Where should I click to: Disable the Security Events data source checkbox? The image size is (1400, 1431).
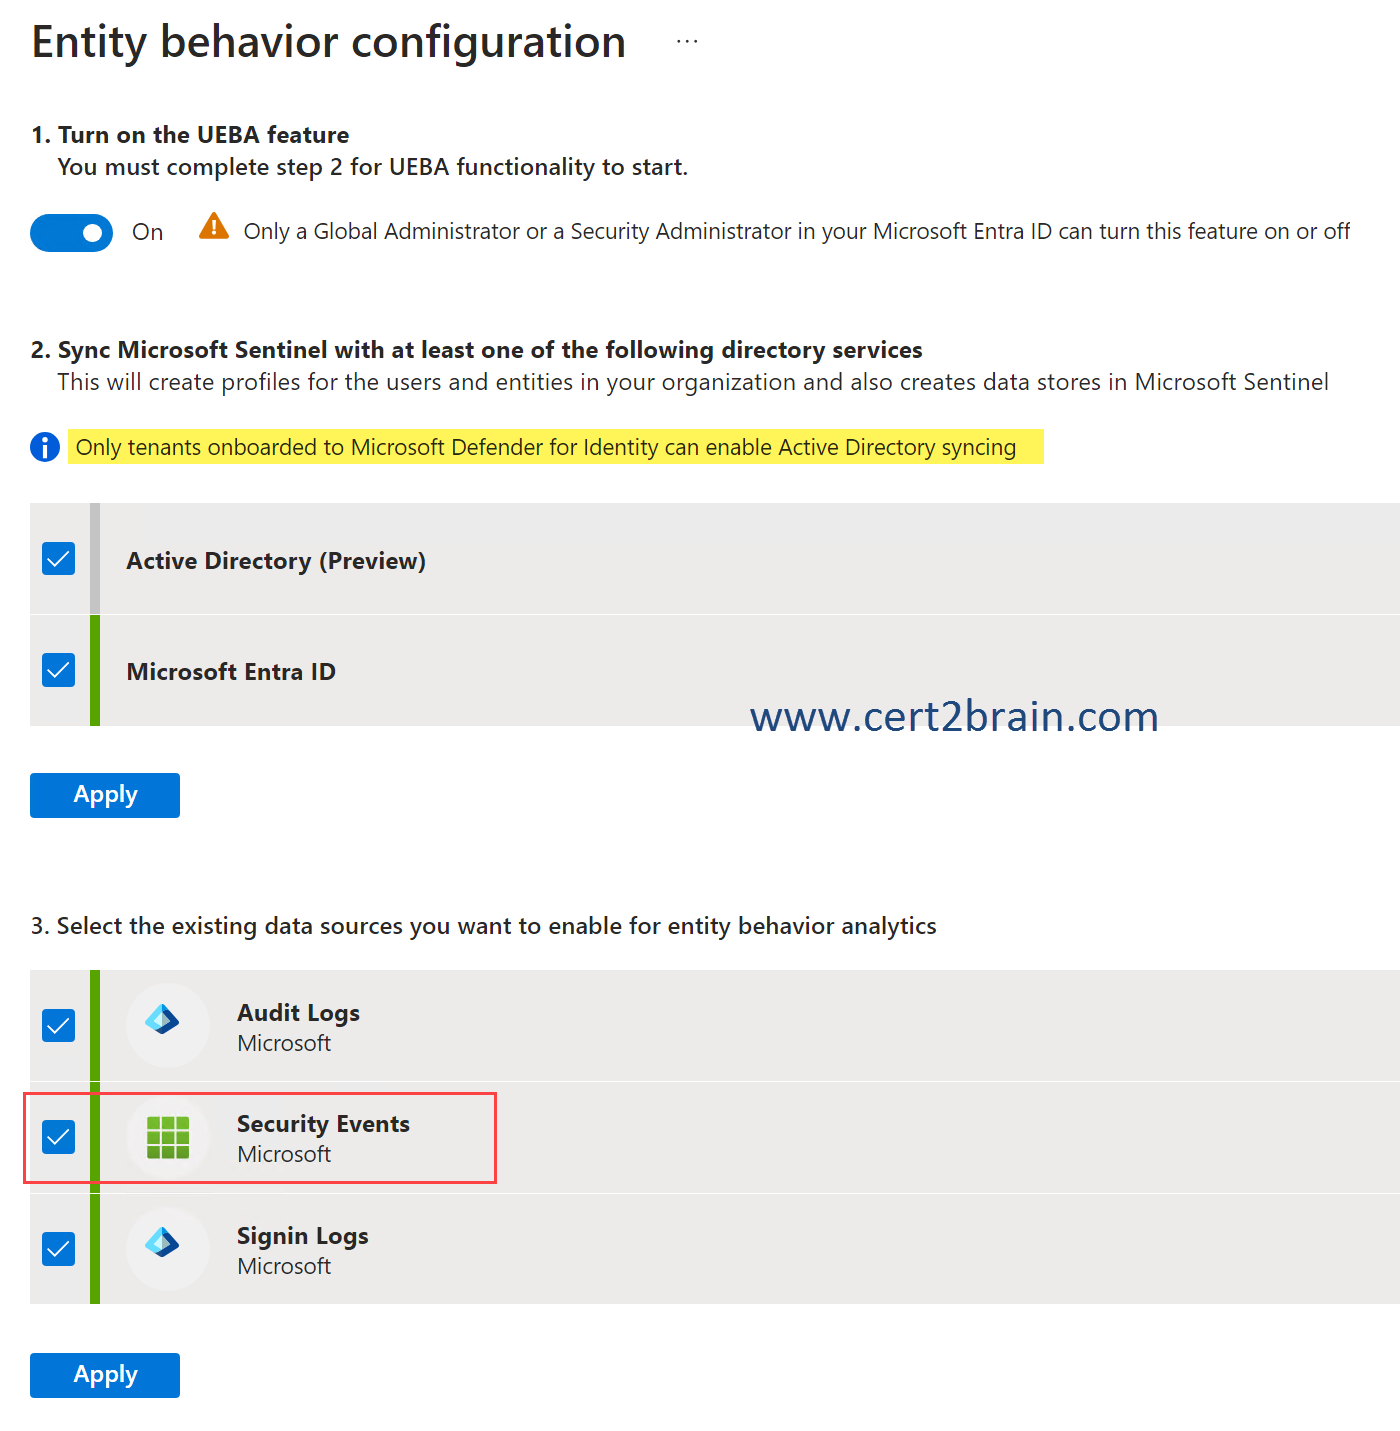coord(58,1137)
